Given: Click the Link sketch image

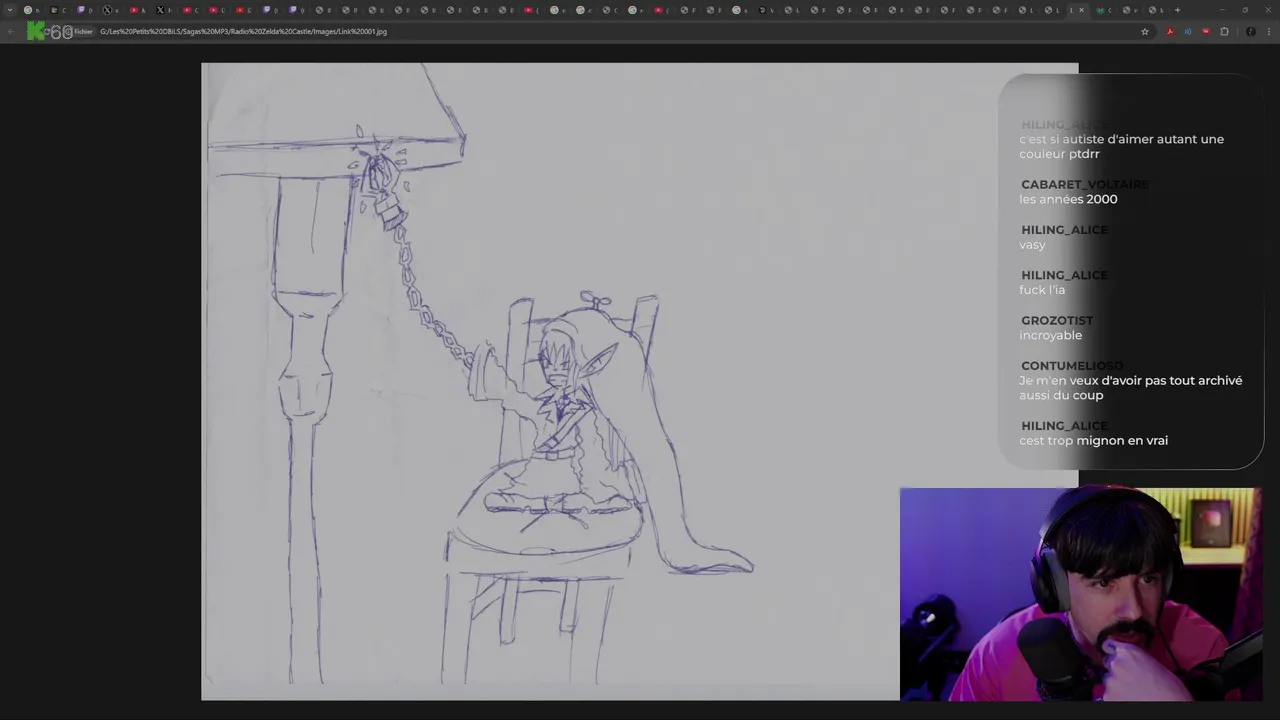Looking at the screenshot, I should (640, 381).
